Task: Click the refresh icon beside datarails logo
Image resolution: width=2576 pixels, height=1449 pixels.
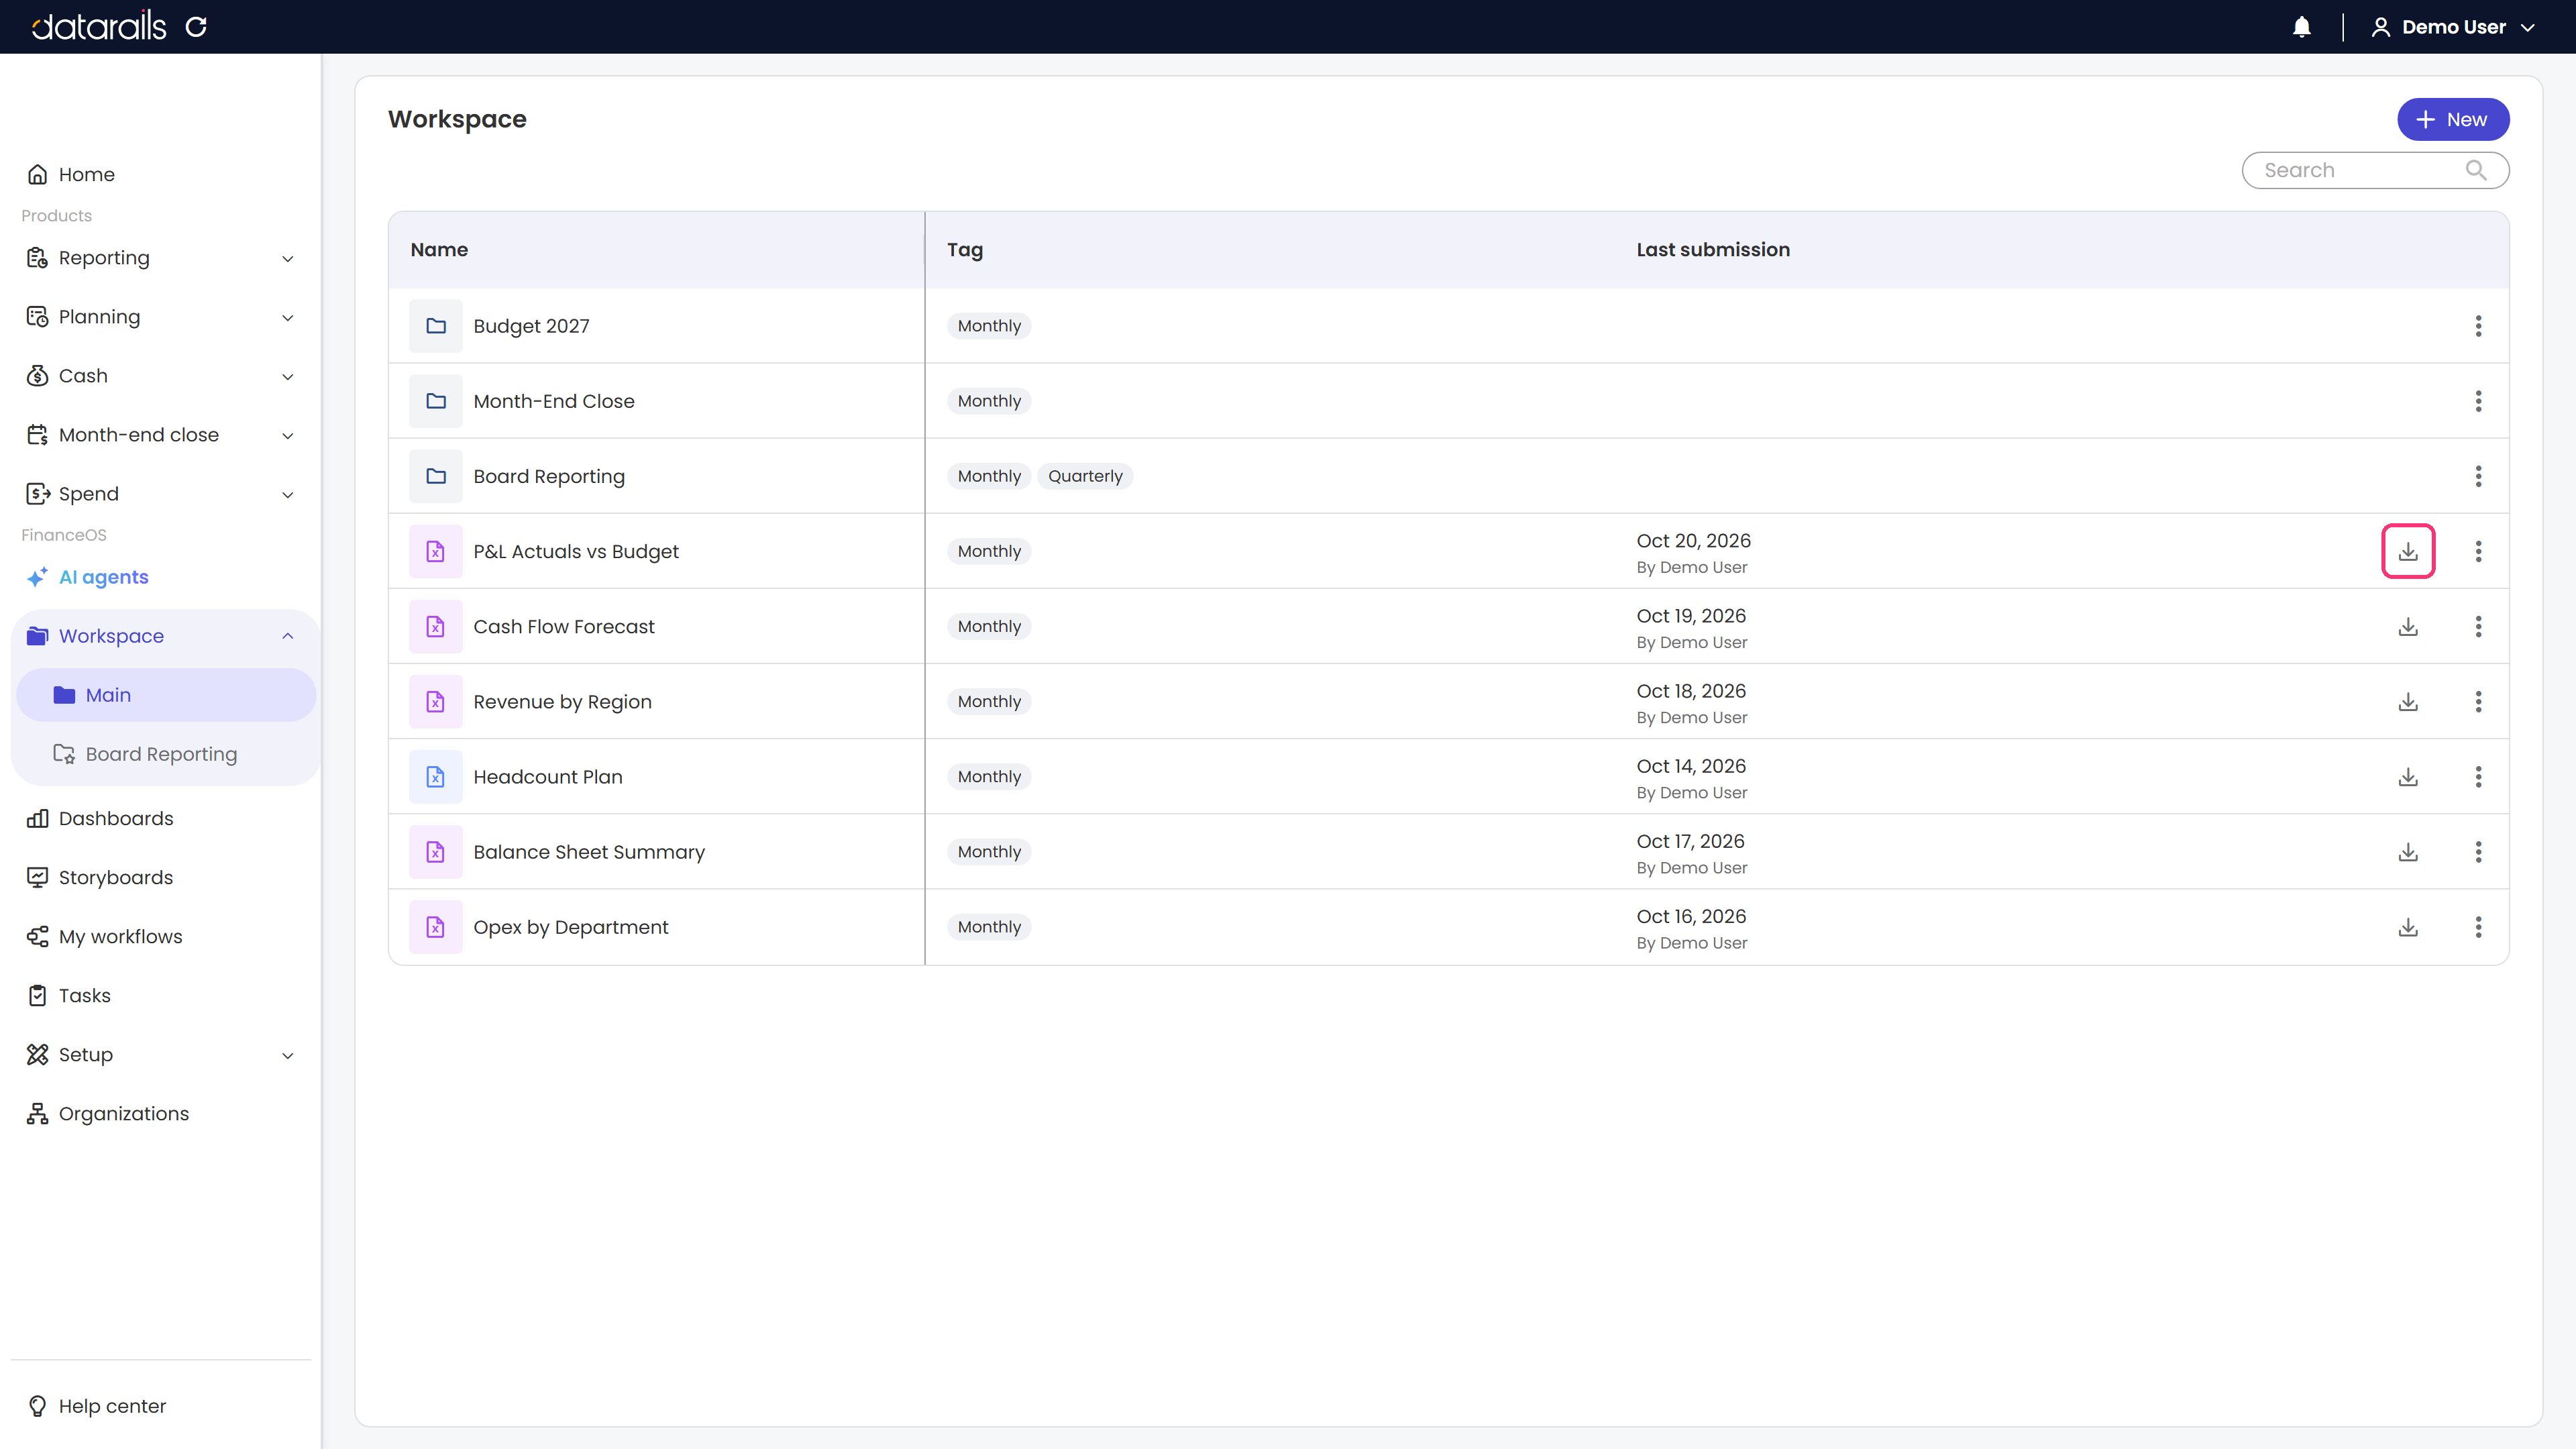Action: click(x=196, y=27)
